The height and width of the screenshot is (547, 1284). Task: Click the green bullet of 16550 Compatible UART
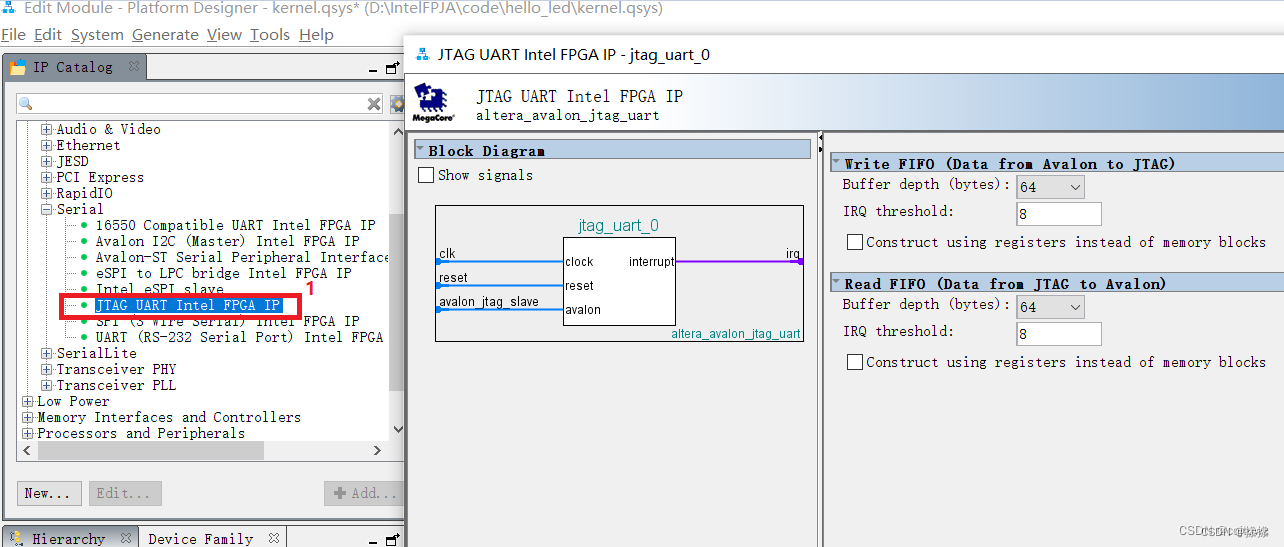pos(84,225)
